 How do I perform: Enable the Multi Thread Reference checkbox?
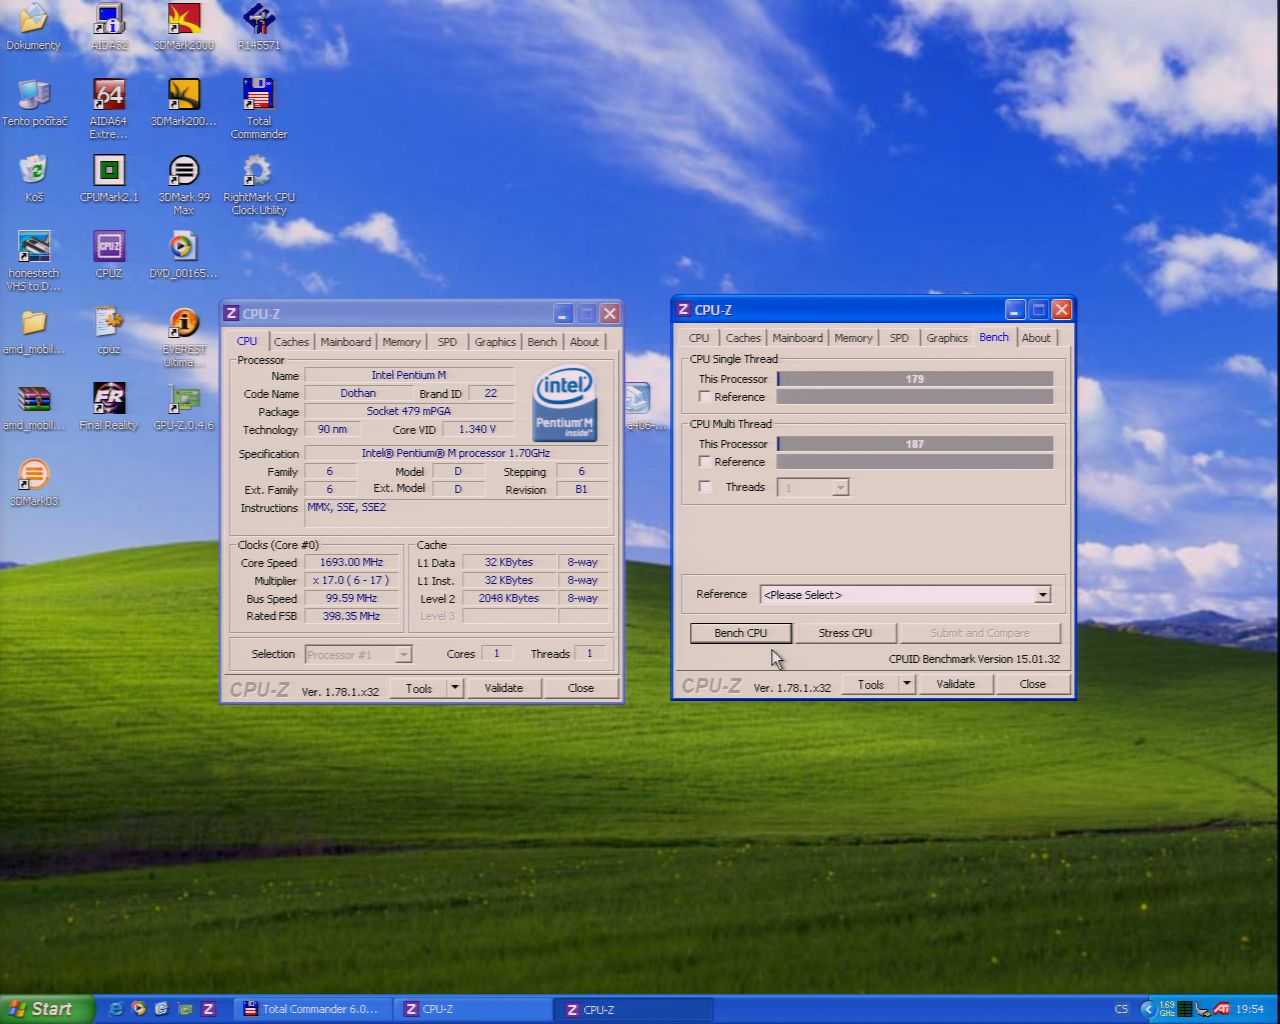(x=706, y=462)
